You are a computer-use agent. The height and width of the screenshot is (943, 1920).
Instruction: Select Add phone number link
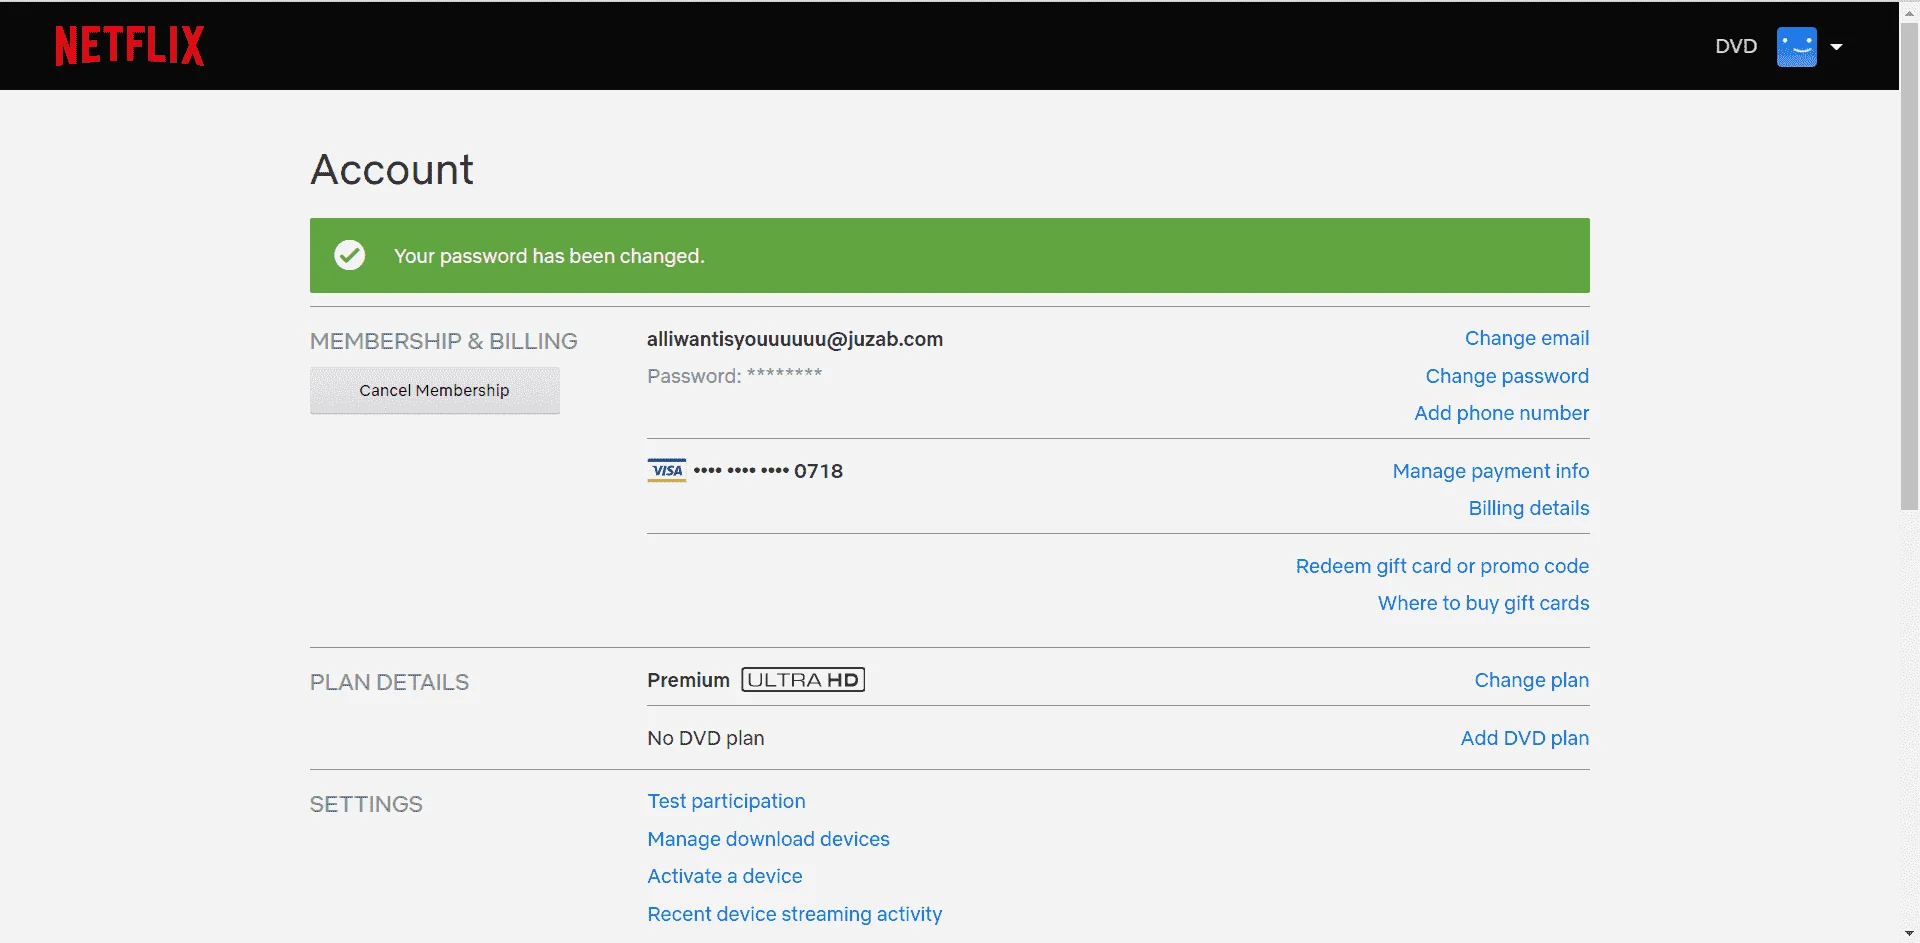point(1501,413)
